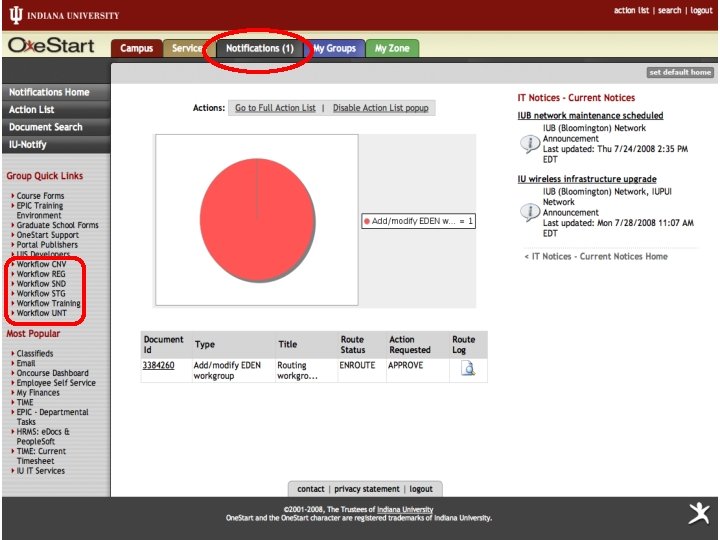The image size is (720, 540).
Task: Open Graduate School Forms quick link
Action: click(57, 225)
